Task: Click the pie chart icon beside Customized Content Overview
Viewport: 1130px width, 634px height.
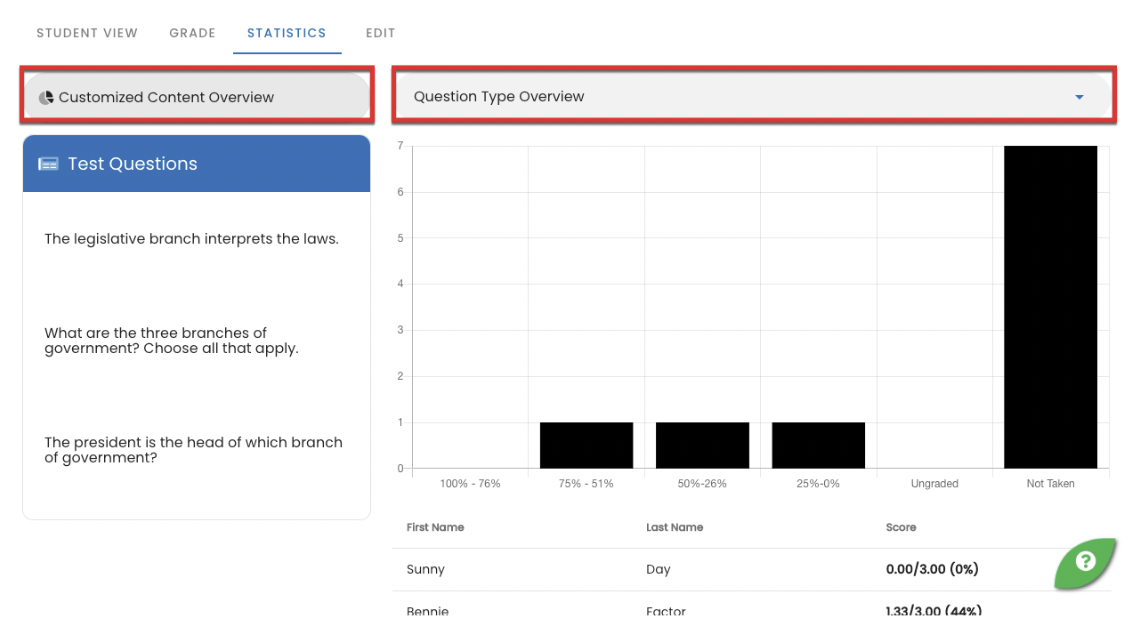Action: click(x=47, y=97)
